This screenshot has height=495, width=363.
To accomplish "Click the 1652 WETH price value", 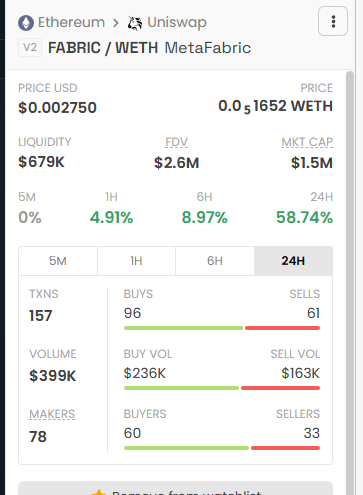I will pyautogui.click(x=275, y=107).
